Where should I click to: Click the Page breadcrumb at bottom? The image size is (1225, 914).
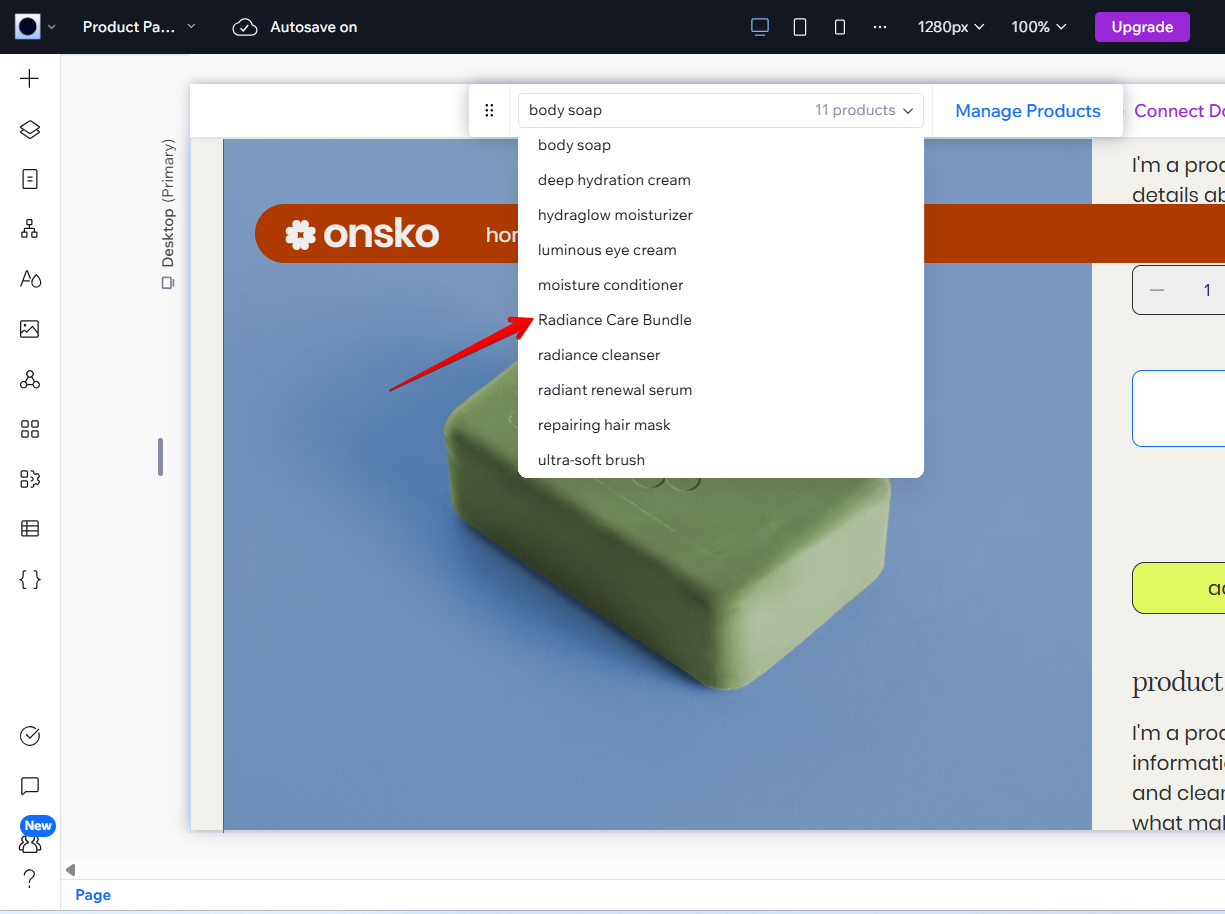(93, 895)
